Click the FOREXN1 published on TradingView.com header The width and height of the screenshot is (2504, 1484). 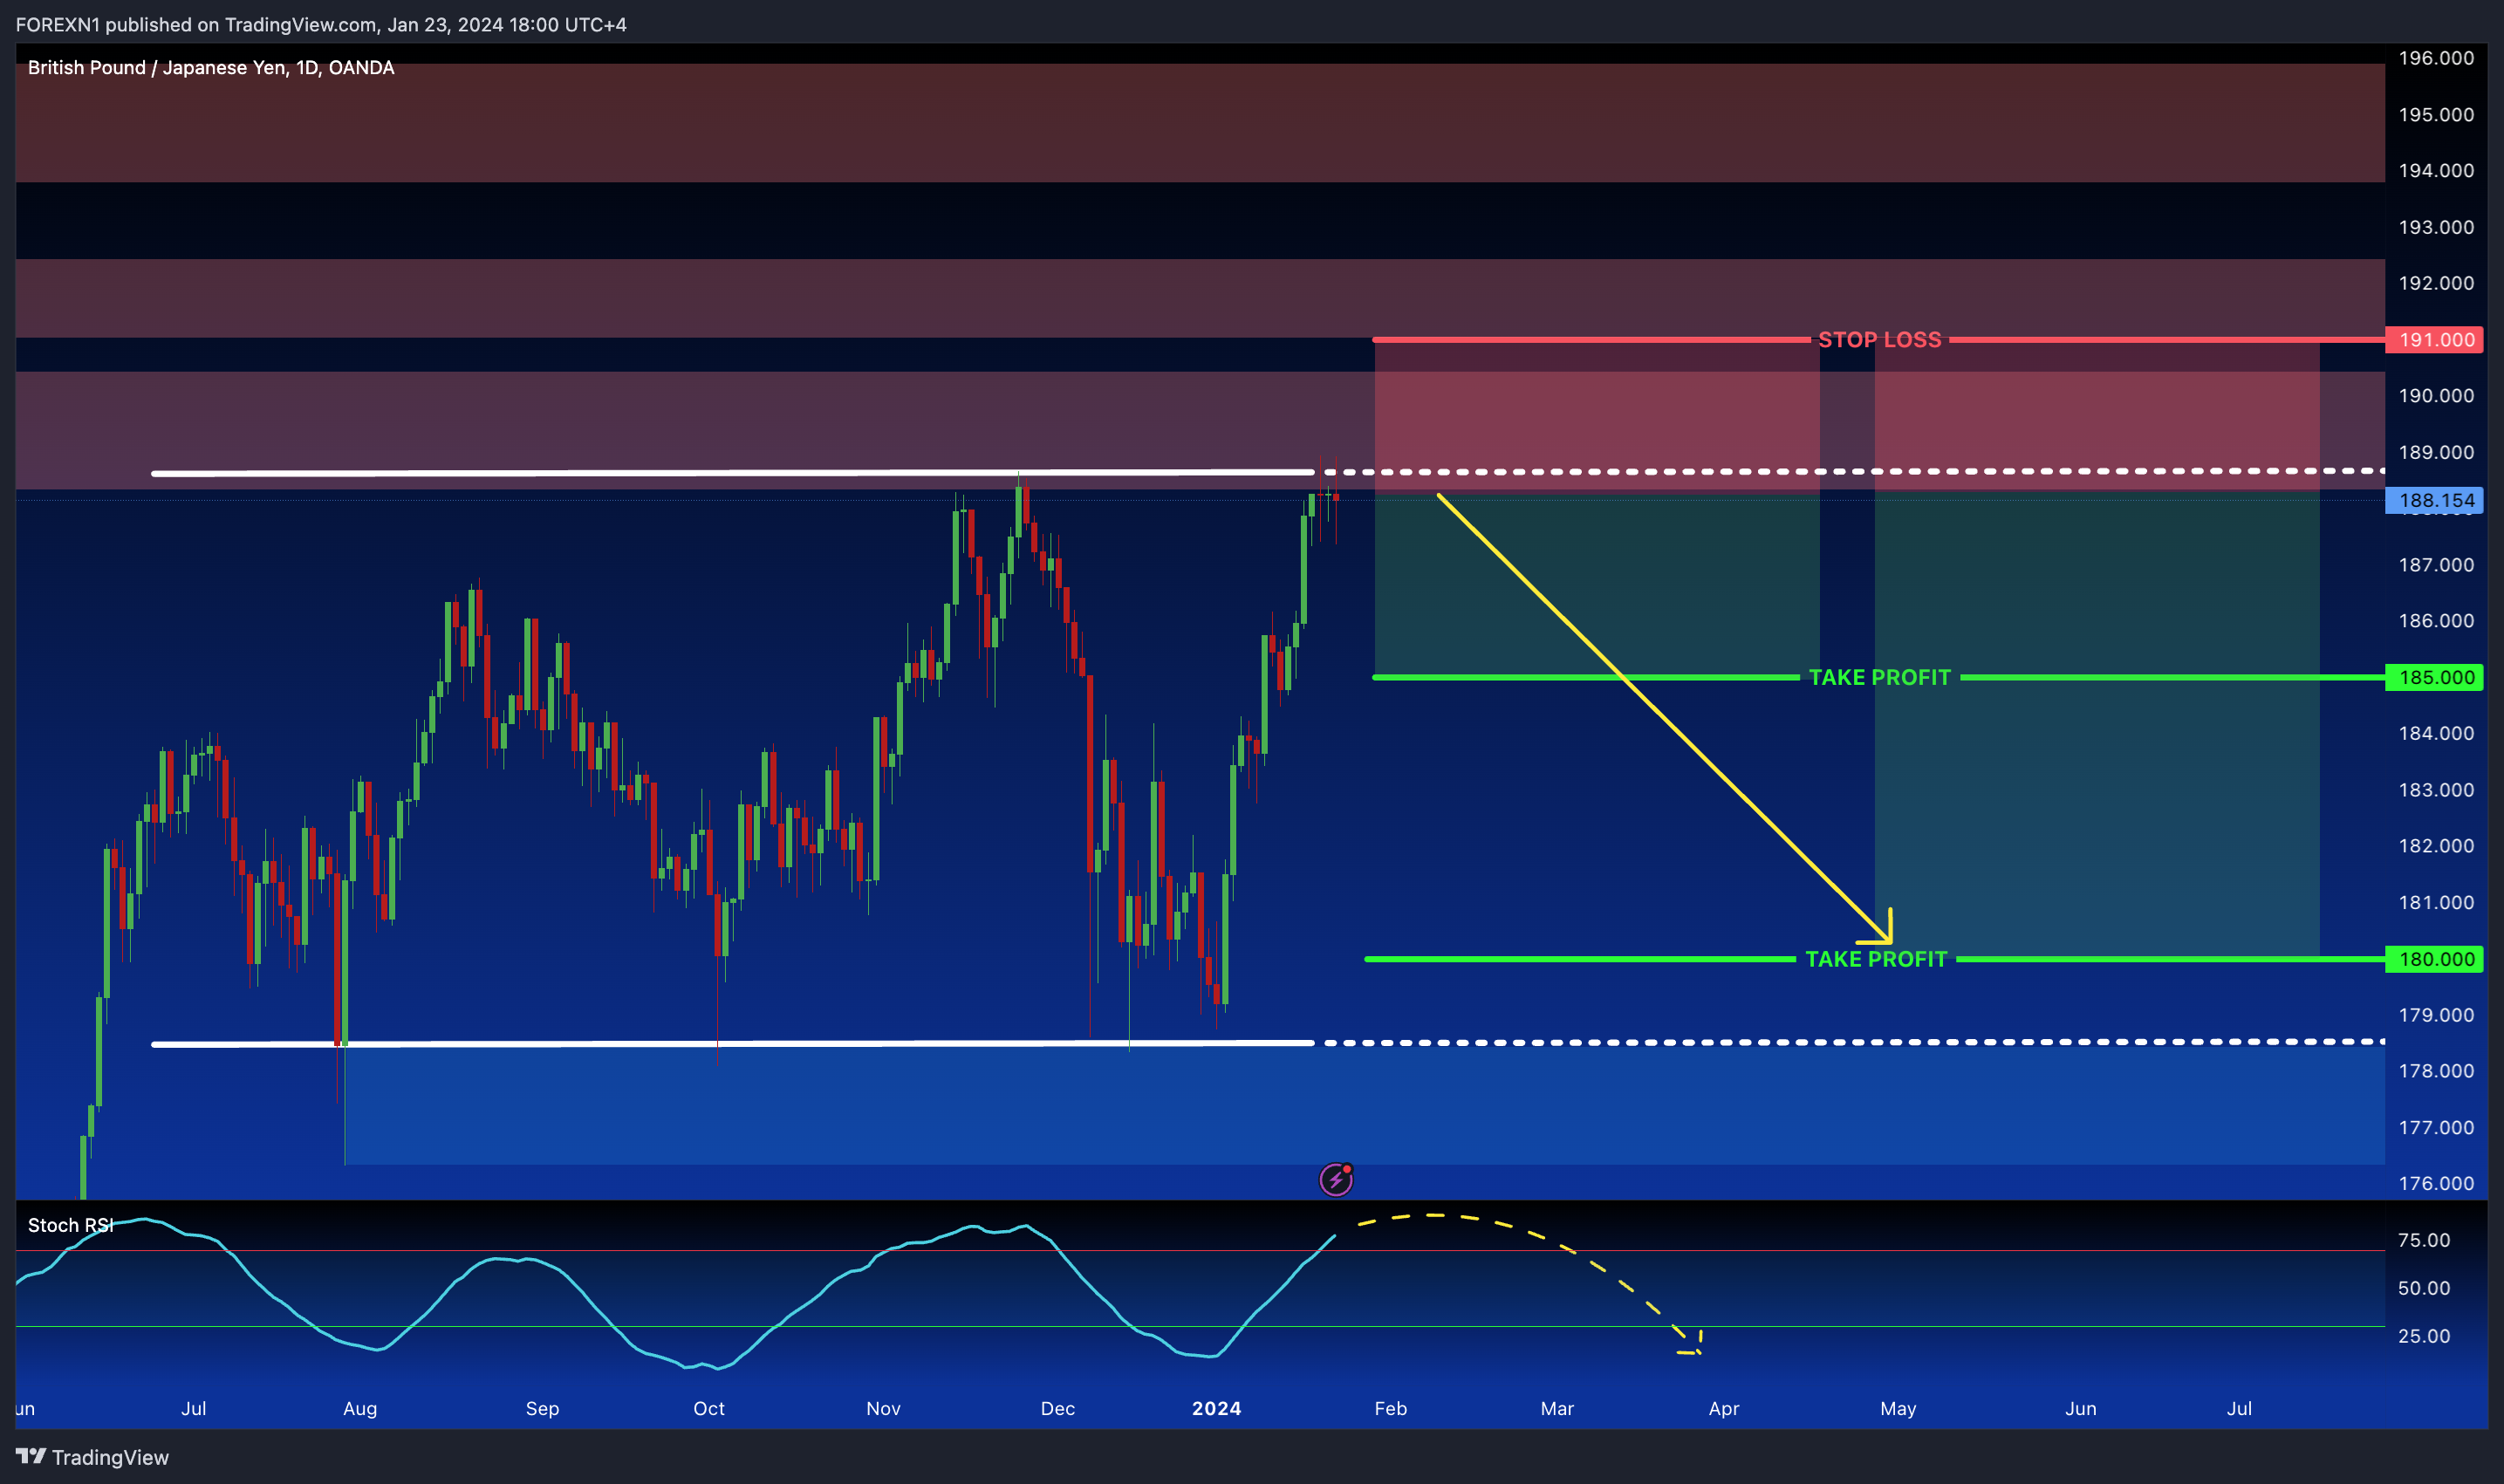[321, 24]
